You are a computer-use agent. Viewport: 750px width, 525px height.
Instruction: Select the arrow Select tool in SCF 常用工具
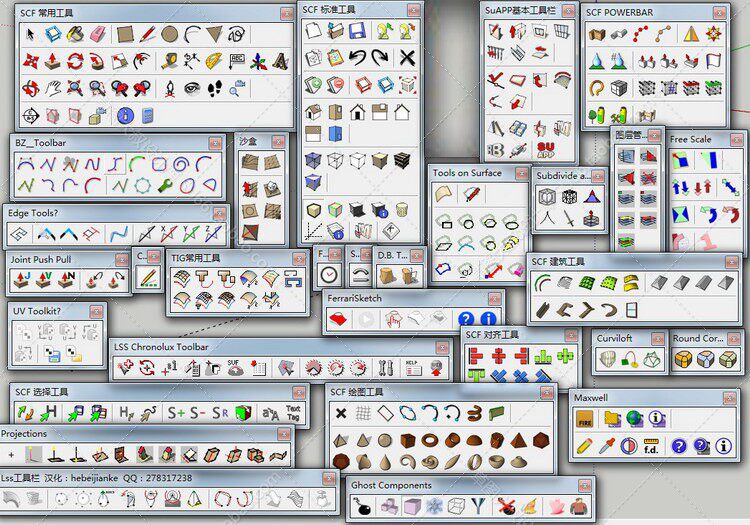coord(31,34)
